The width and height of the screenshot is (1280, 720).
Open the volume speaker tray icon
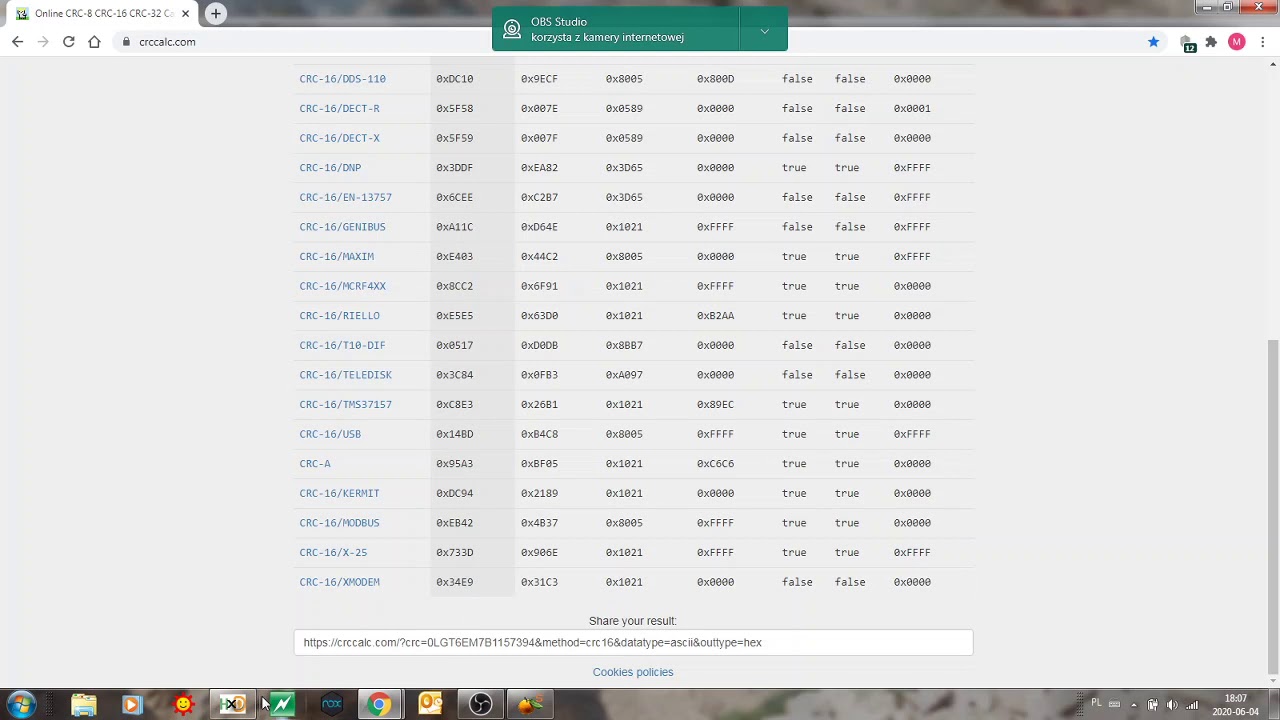[x=1172, y=705]
